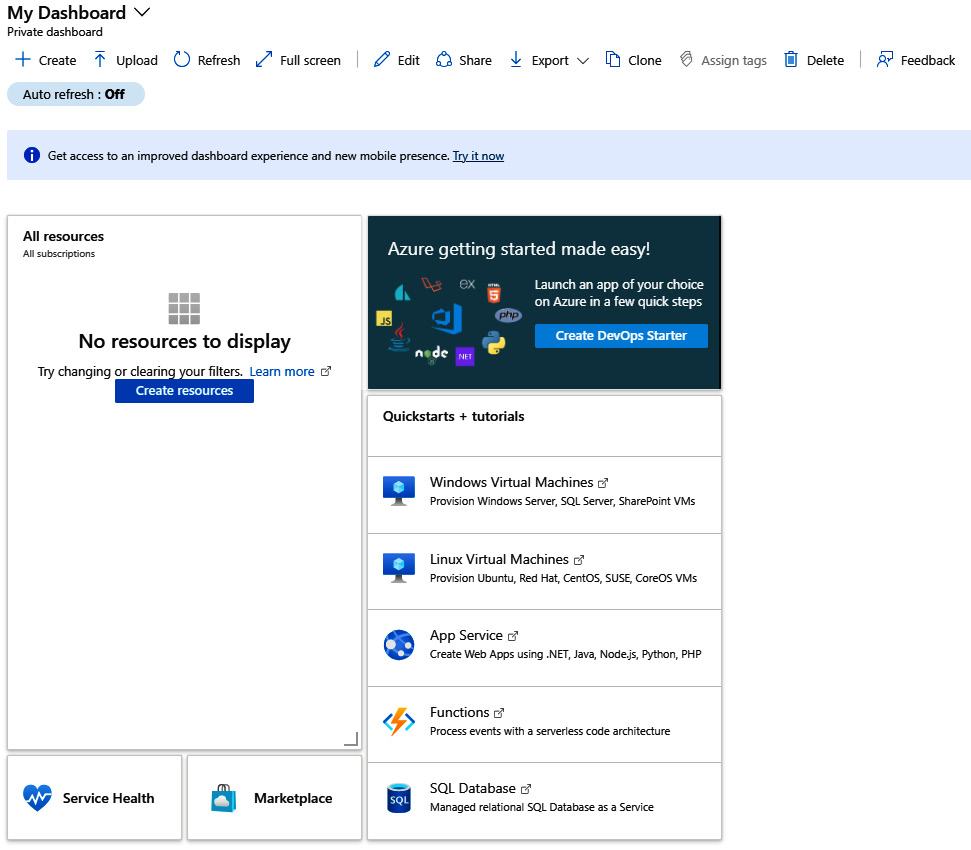This screenshot has height=850, width=971.
Task: Click the Upload arrow icon
Action: click(x=99, y=59)
